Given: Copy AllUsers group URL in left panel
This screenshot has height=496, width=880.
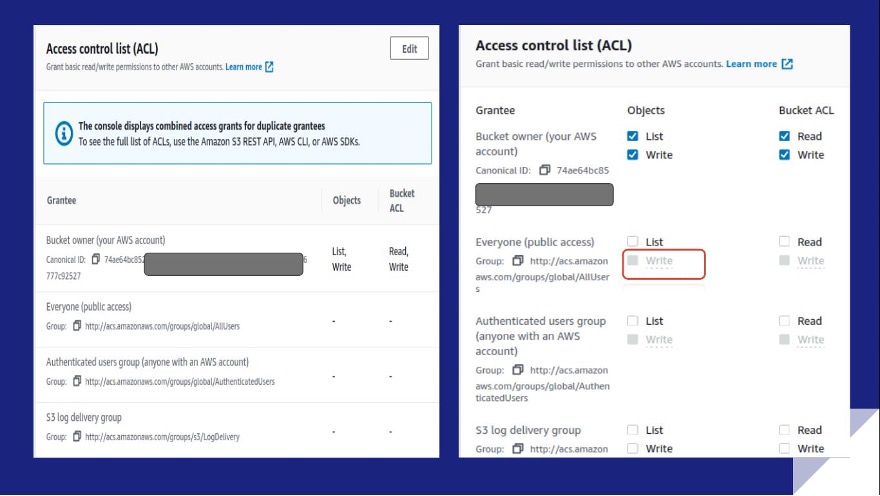Looking at the screenshot, I should click(77, 326).
